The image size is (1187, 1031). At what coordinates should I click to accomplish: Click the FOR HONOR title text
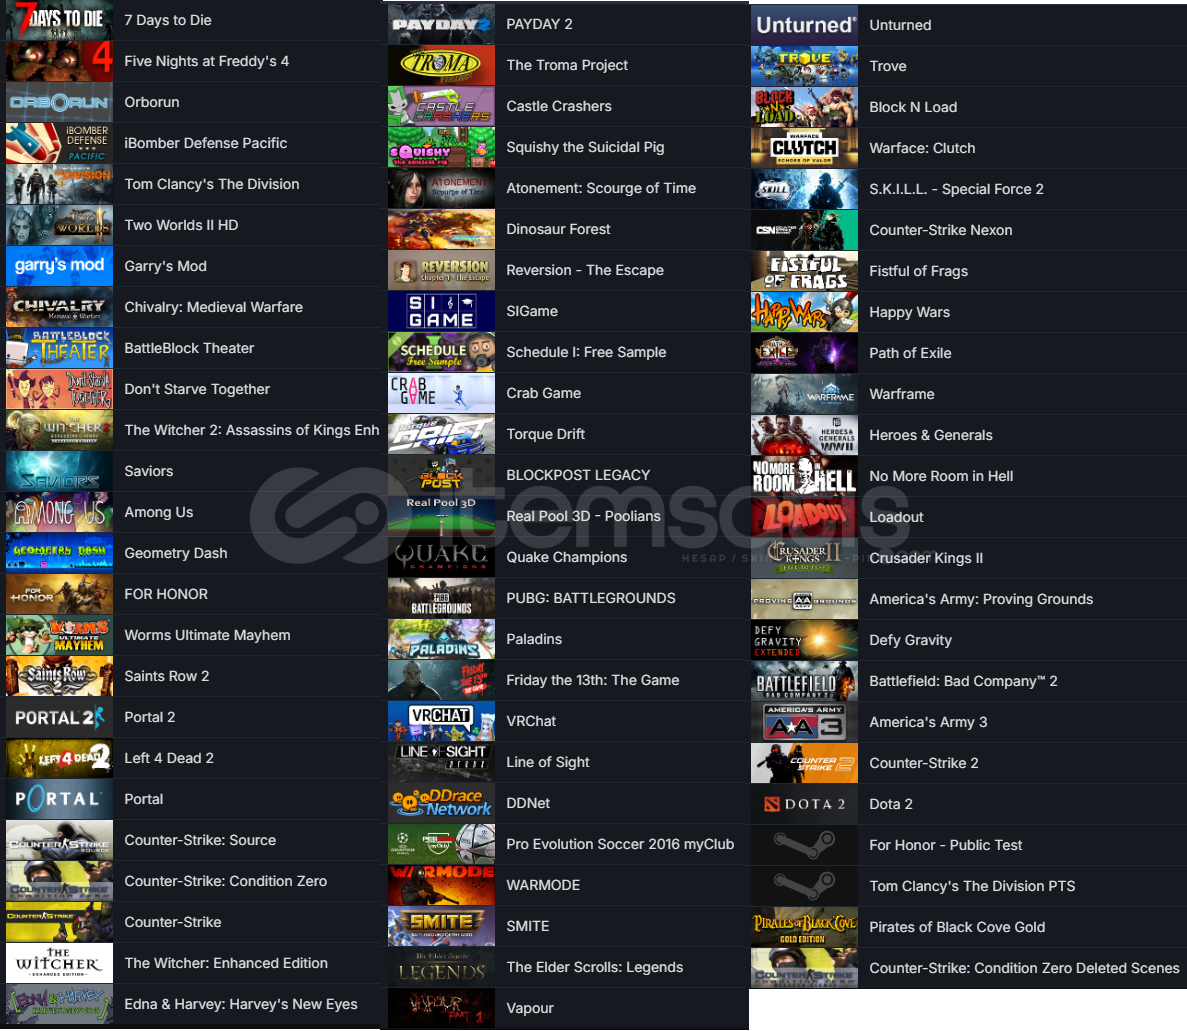(x=166, y=594)
